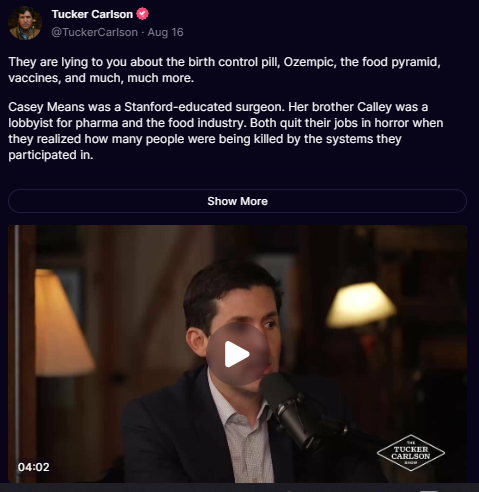
Task: Click the word Ozempic in the post
Action: (x=310, y=62)
